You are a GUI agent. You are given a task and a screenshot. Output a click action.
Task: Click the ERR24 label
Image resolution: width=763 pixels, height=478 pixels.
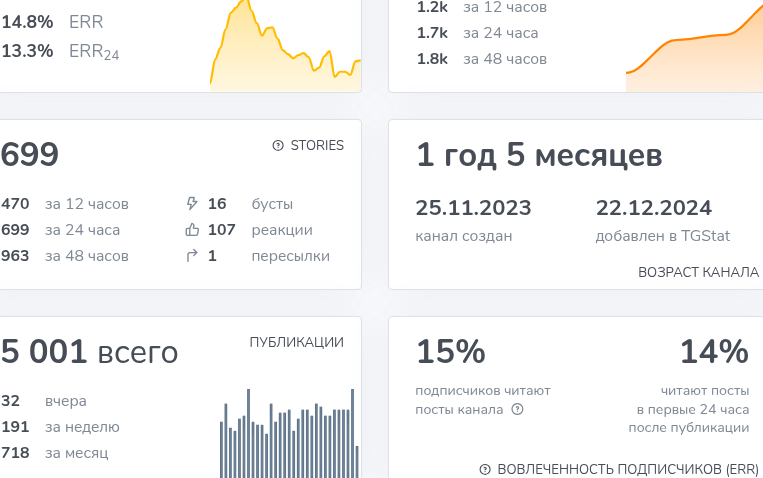click(x=94, y=52)
